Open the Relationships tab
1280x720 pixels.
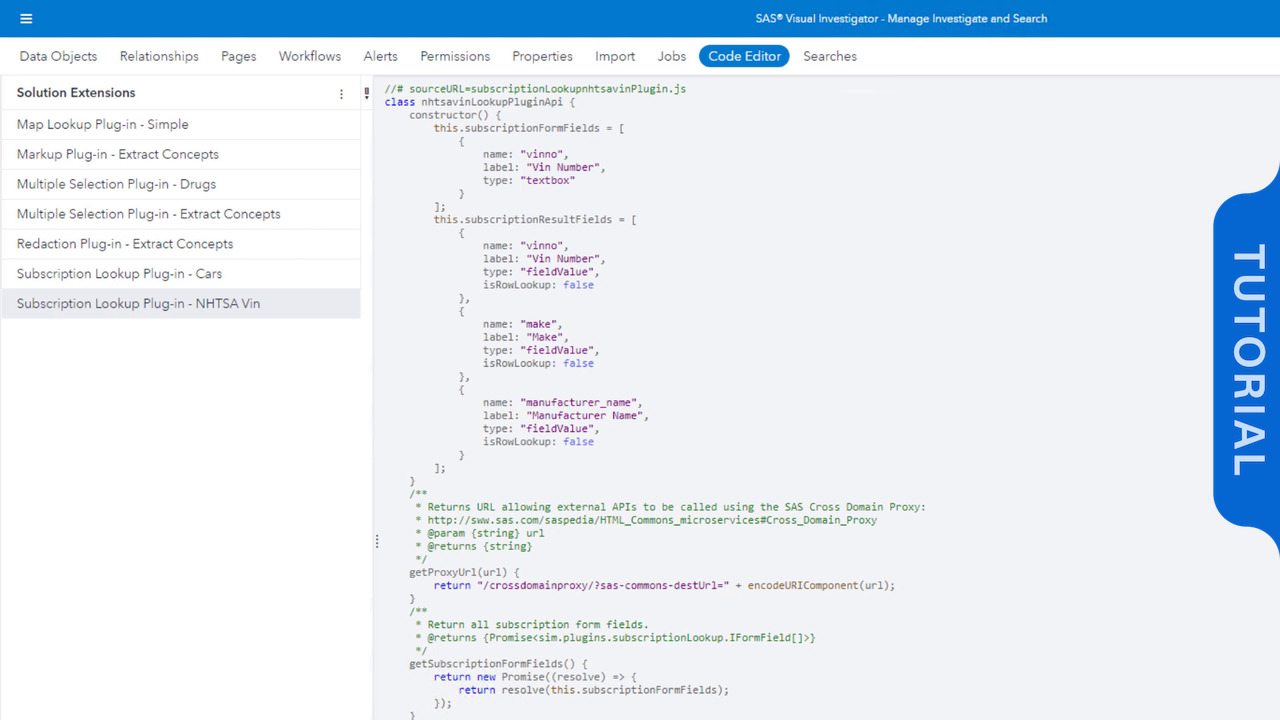coord(159,56)
